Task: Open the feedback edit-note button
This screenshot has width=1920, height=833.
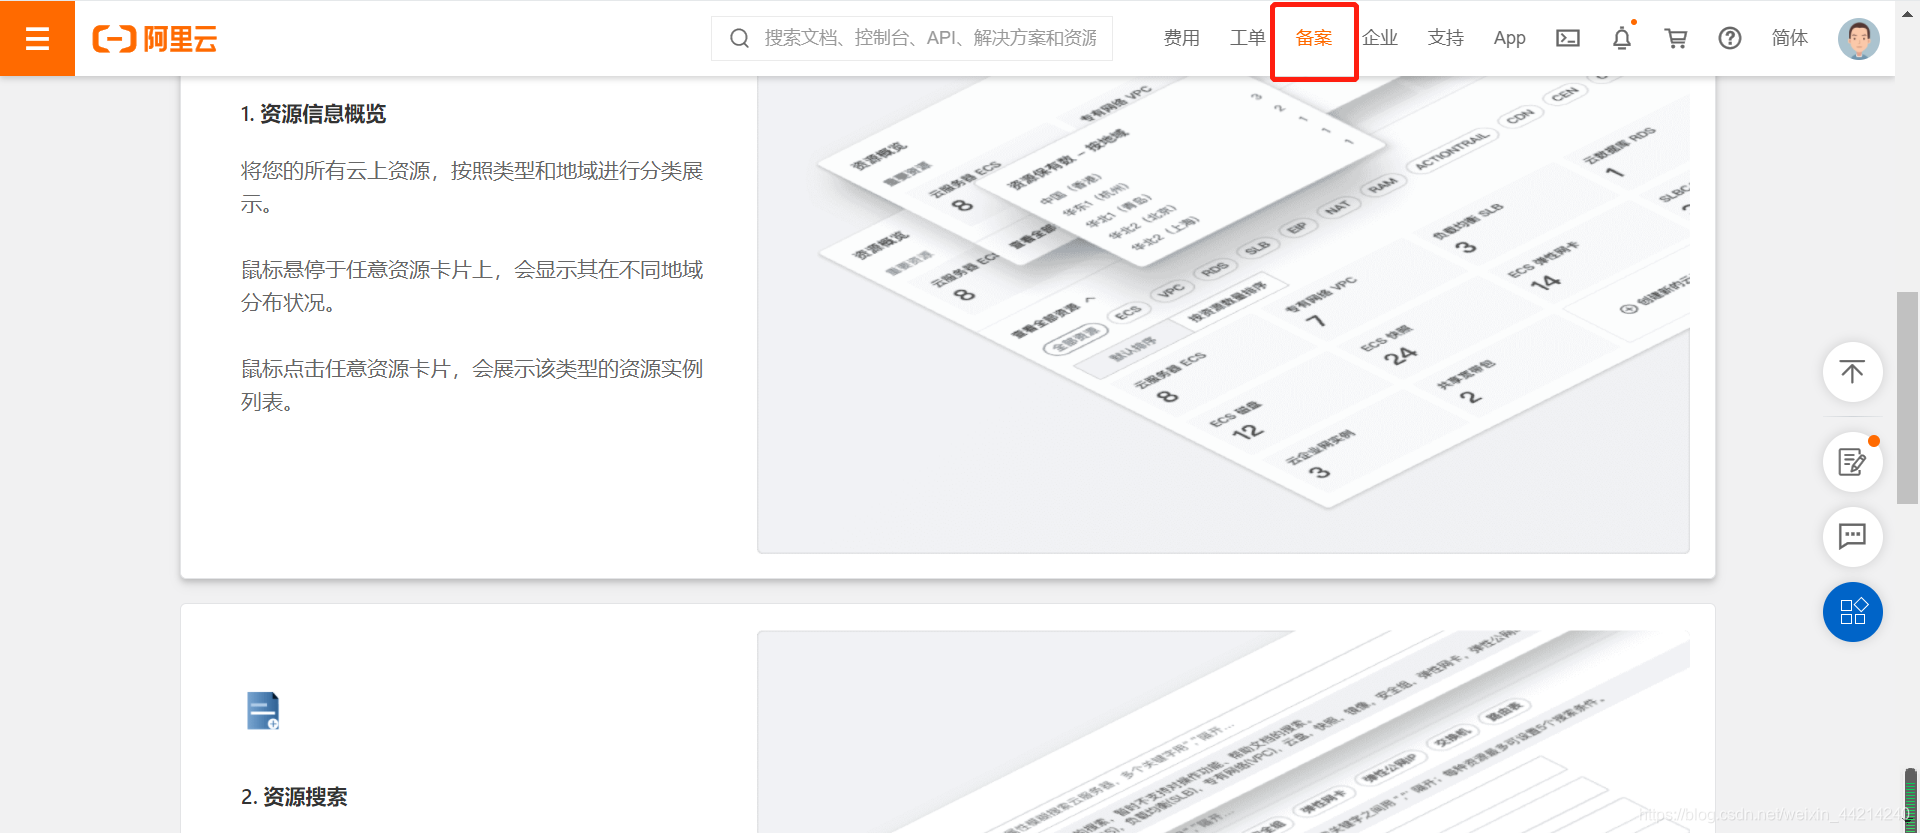Action: pos(1852,462)
